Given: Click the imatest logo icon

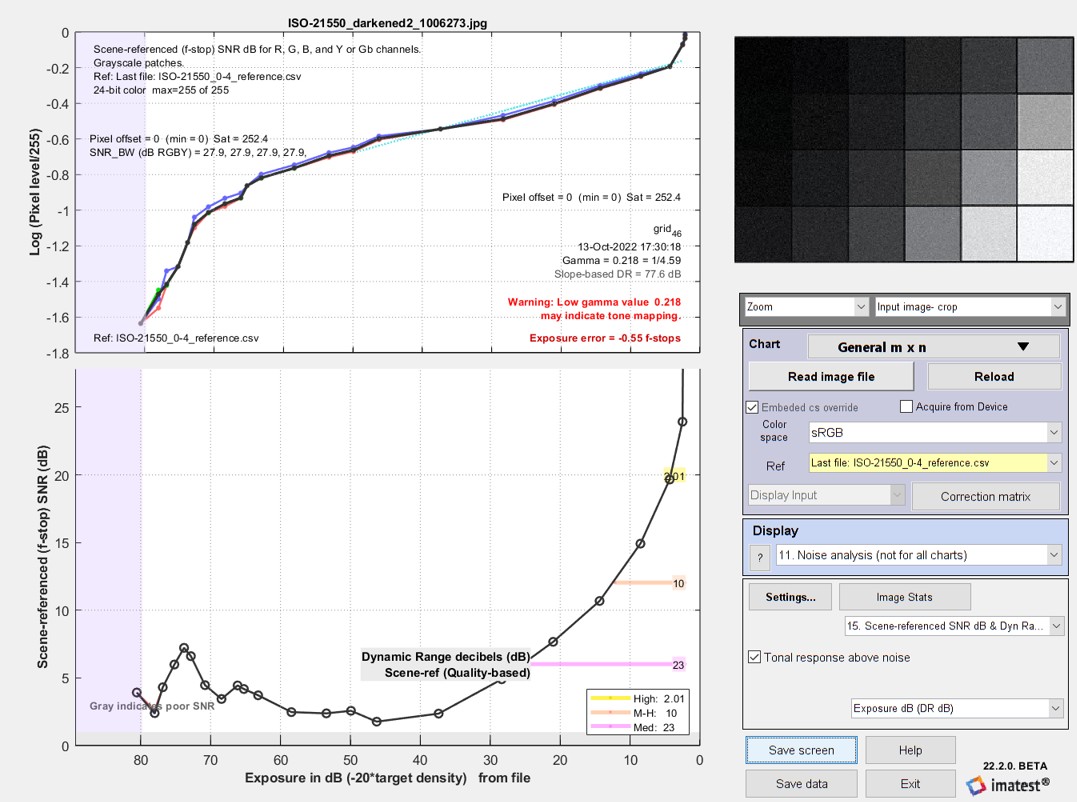Looking at the screenshot, I should [x=975, y=785].
